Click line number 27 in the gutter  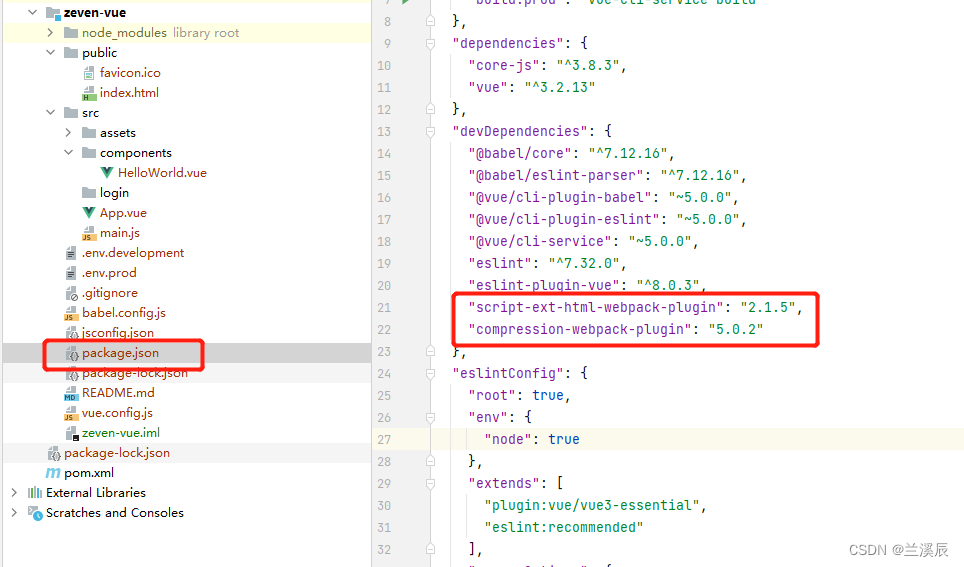pos(384,440)
